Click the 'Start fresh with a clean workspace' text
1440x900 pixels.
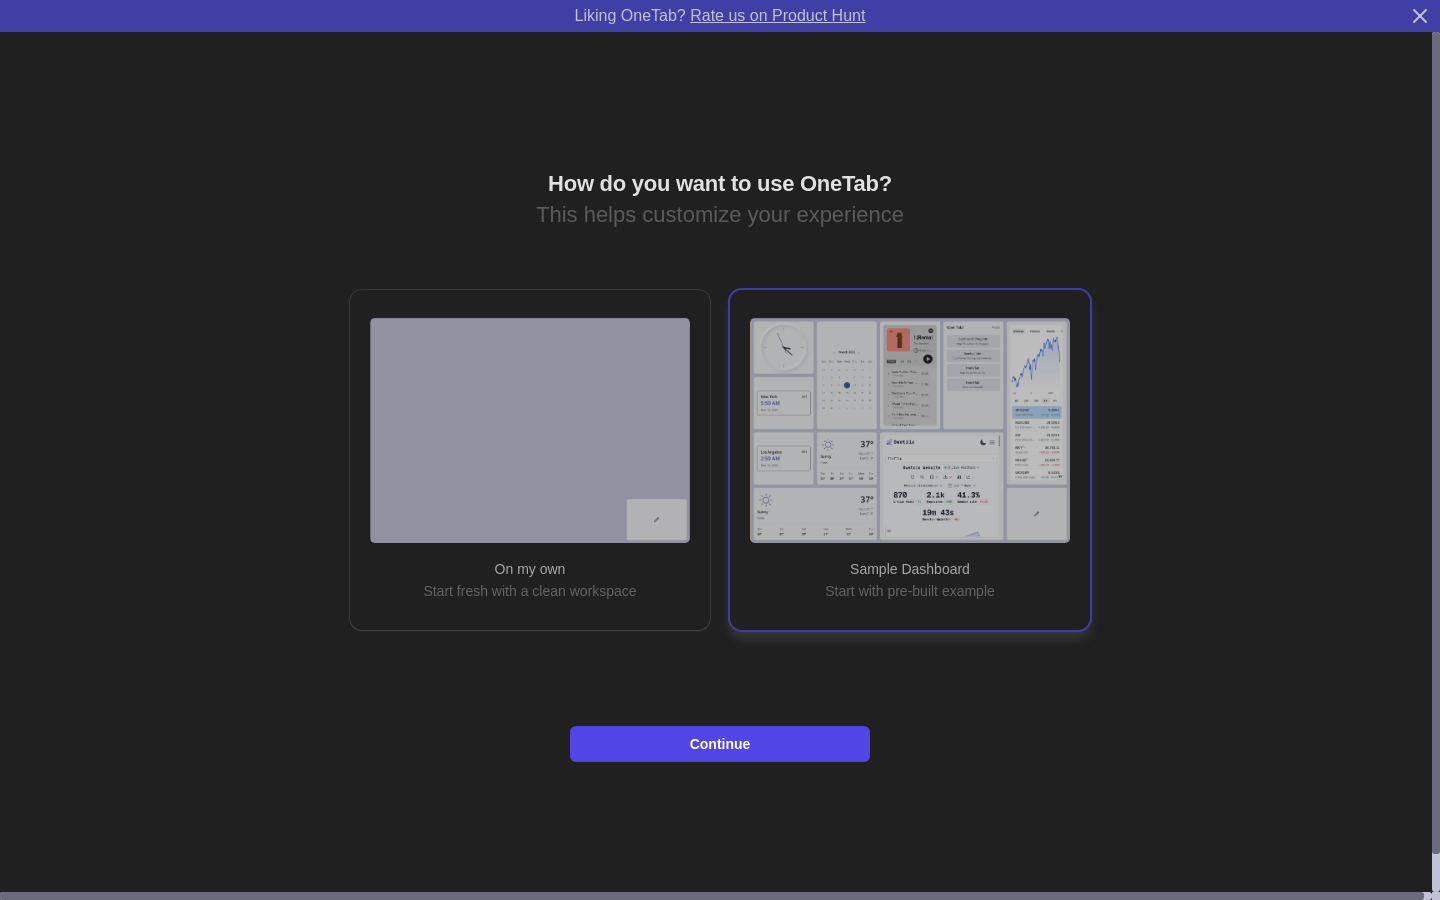[x=530, y=591]
